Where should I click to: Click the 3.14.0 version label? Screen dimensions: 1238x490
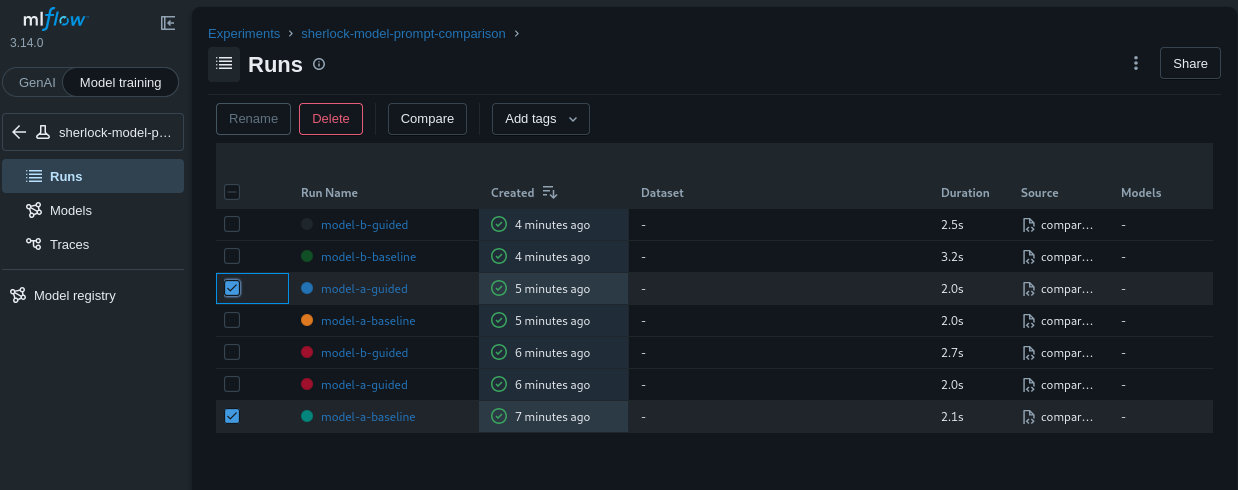pos(27,43)
